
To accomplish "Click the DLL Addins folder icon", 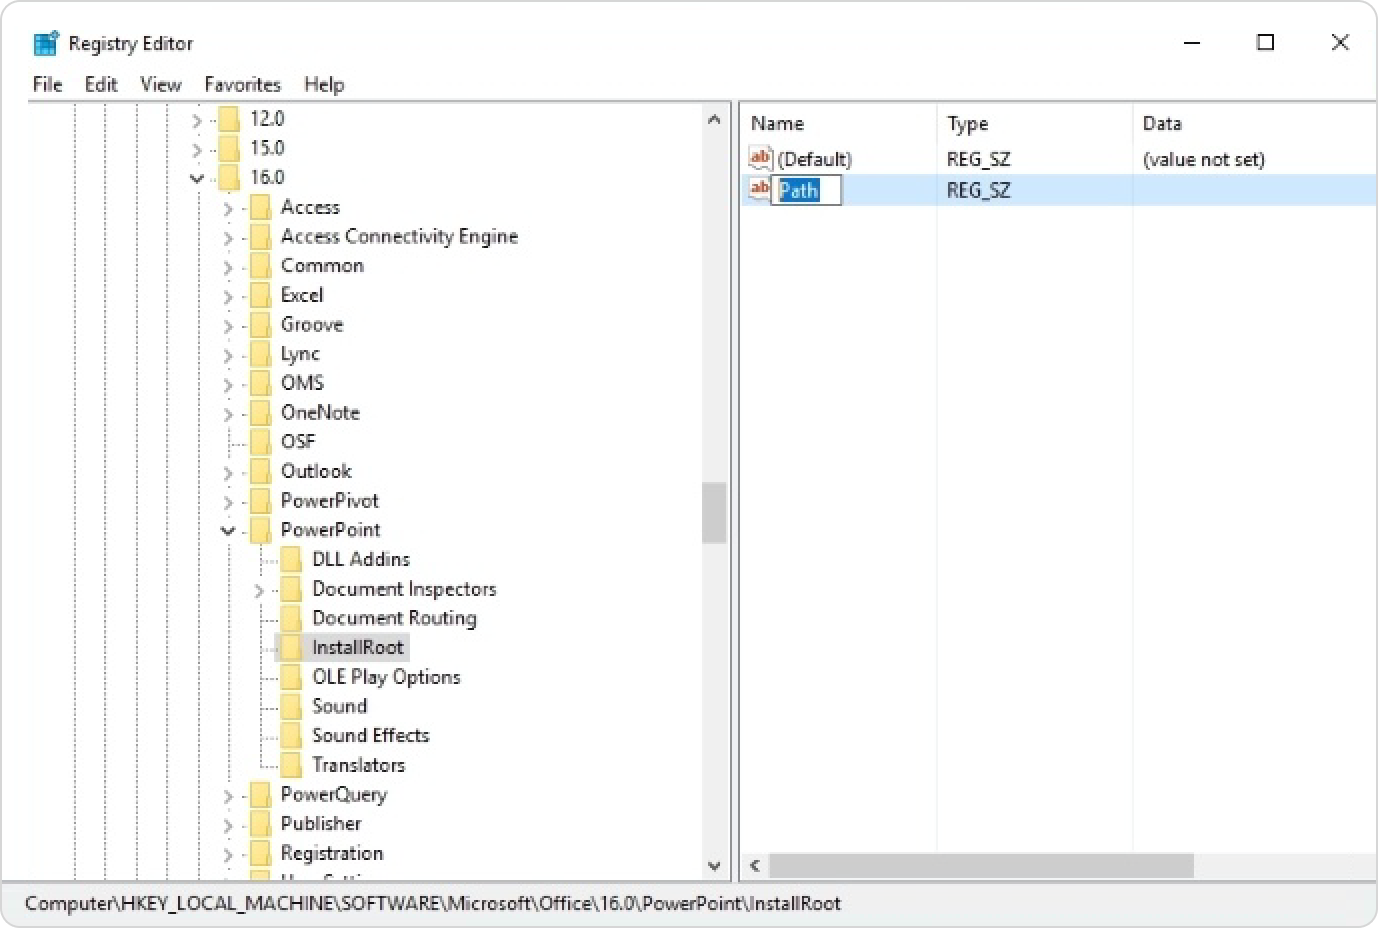I will coord(291,559).
